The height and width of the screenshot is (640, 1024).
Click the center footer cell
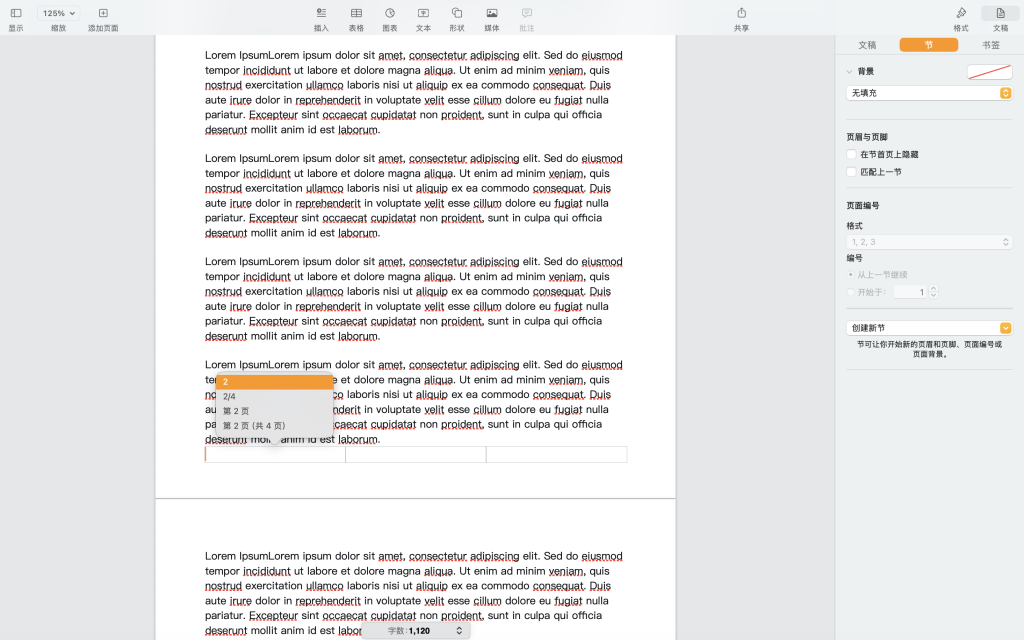pos(415,455)
